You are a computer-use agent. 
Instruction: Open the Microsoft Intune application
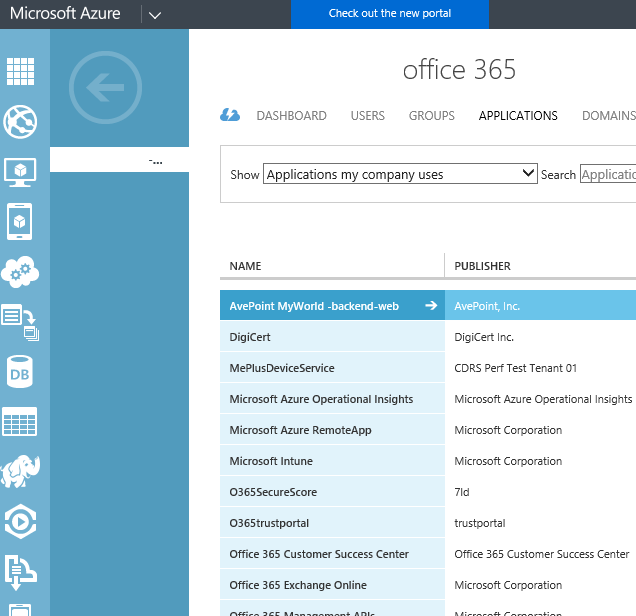(x=271, y=461)
